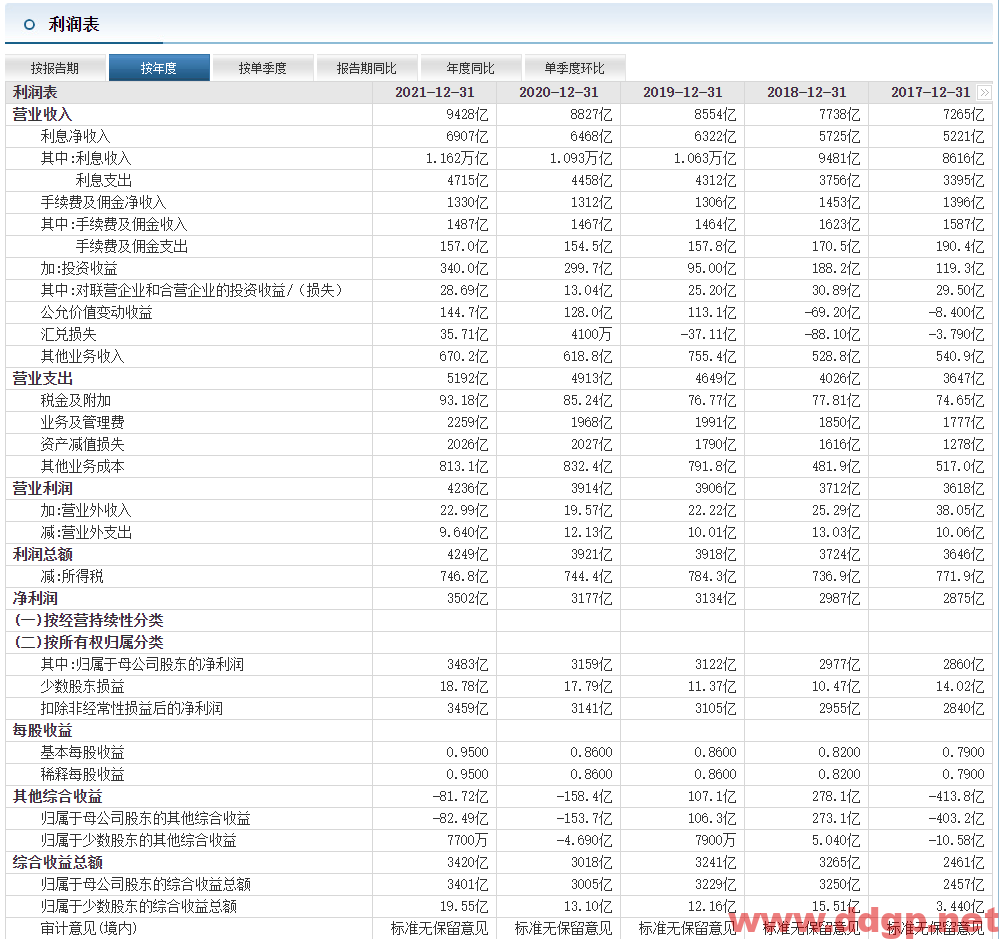Click the 加:投资收益 row label
This screenshot has width=999, height=939.
coord(79,269)
